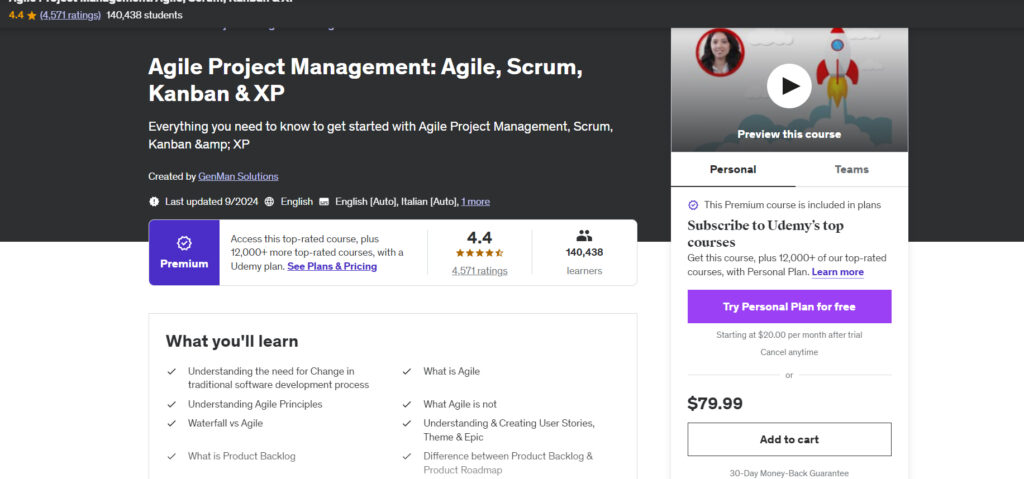Click the ratings link in top bar

click(69, 15)
